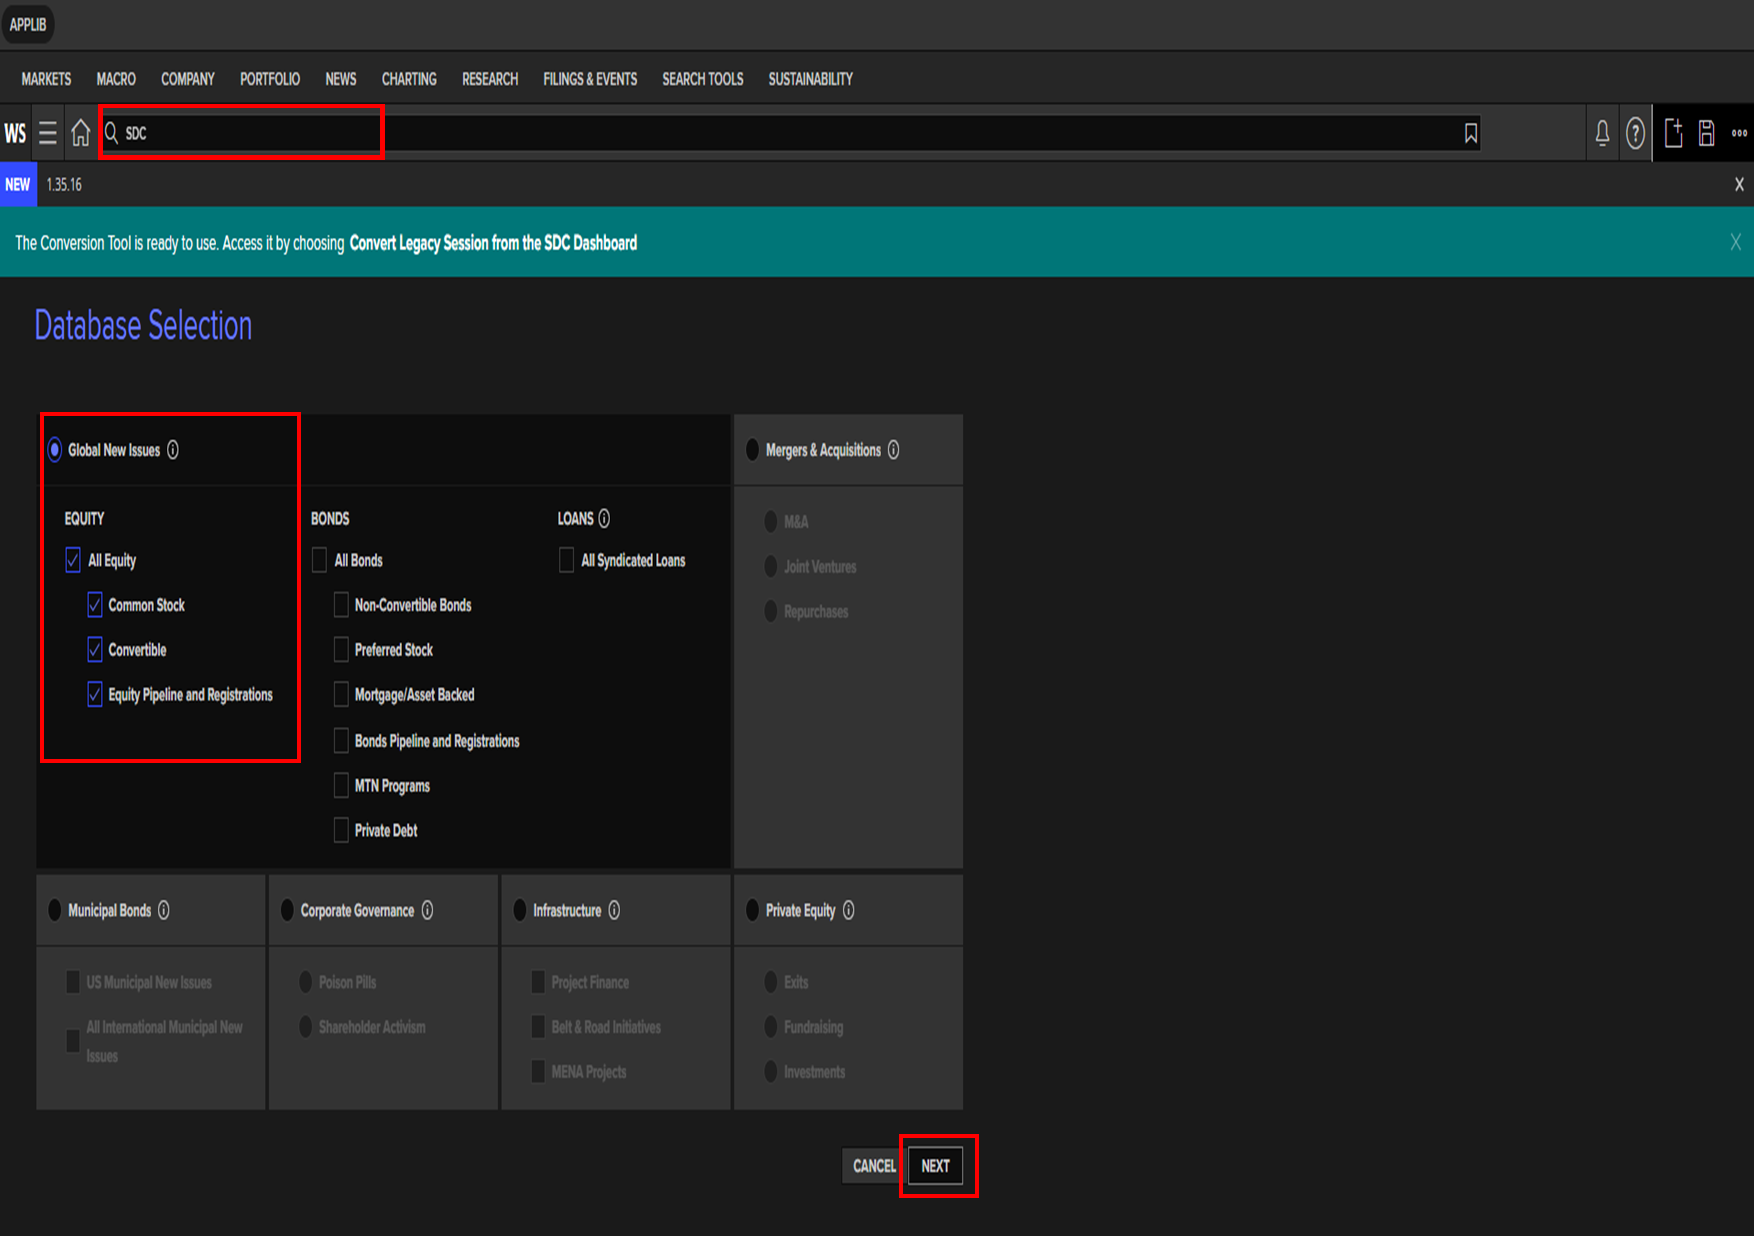The height and width of the screenshot is (1240, 1754).
Task: Click the help question mark icon
Action: (x=1635, y=133)
